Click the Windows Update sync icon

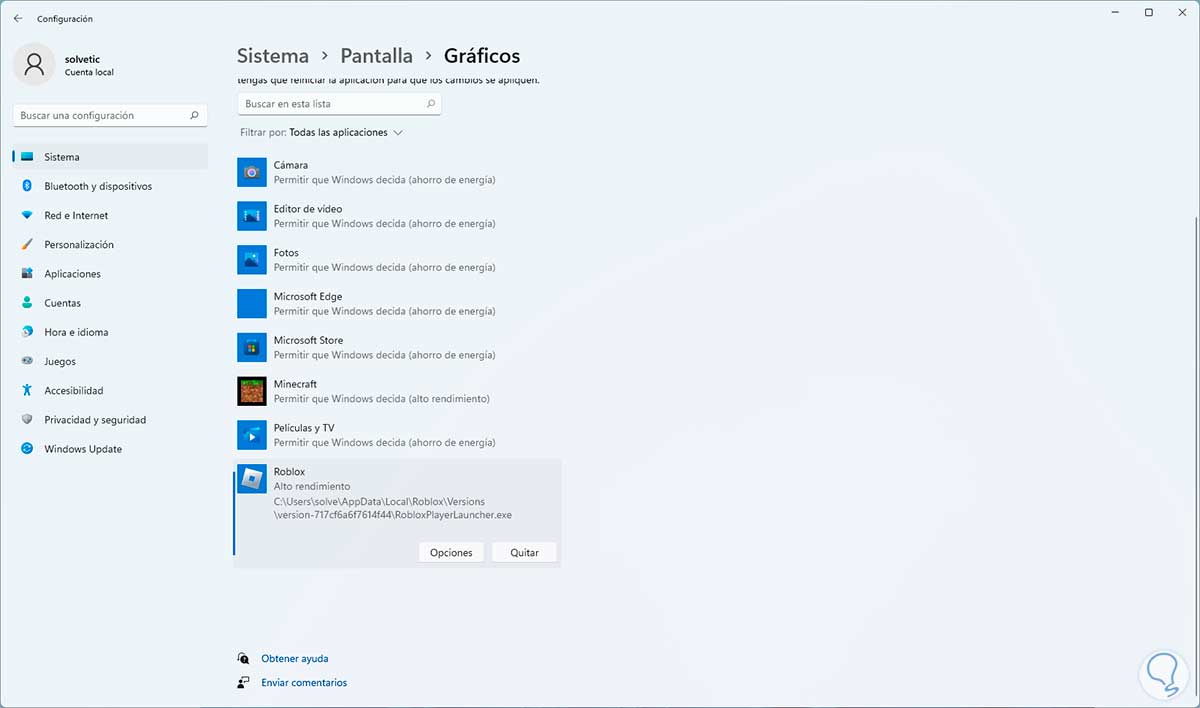coord(27,449)
